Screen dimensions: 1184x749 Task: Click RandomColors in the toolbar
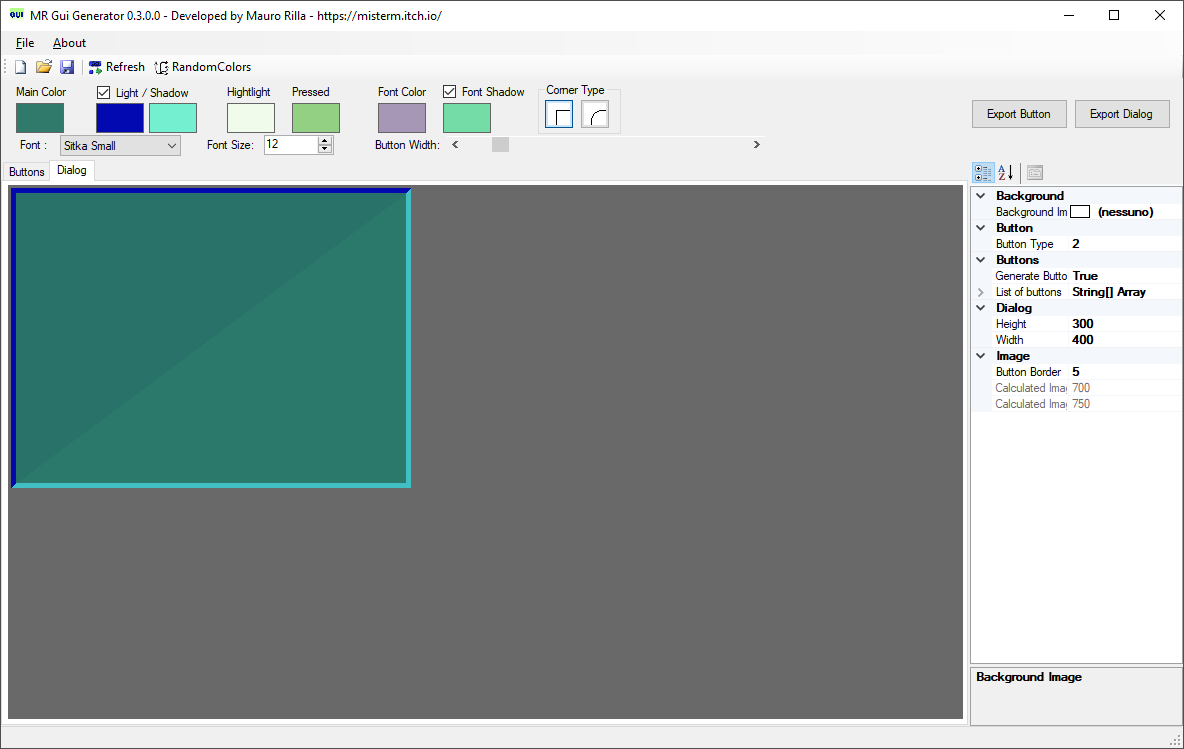pyautogui.click(x=203, y=67)
